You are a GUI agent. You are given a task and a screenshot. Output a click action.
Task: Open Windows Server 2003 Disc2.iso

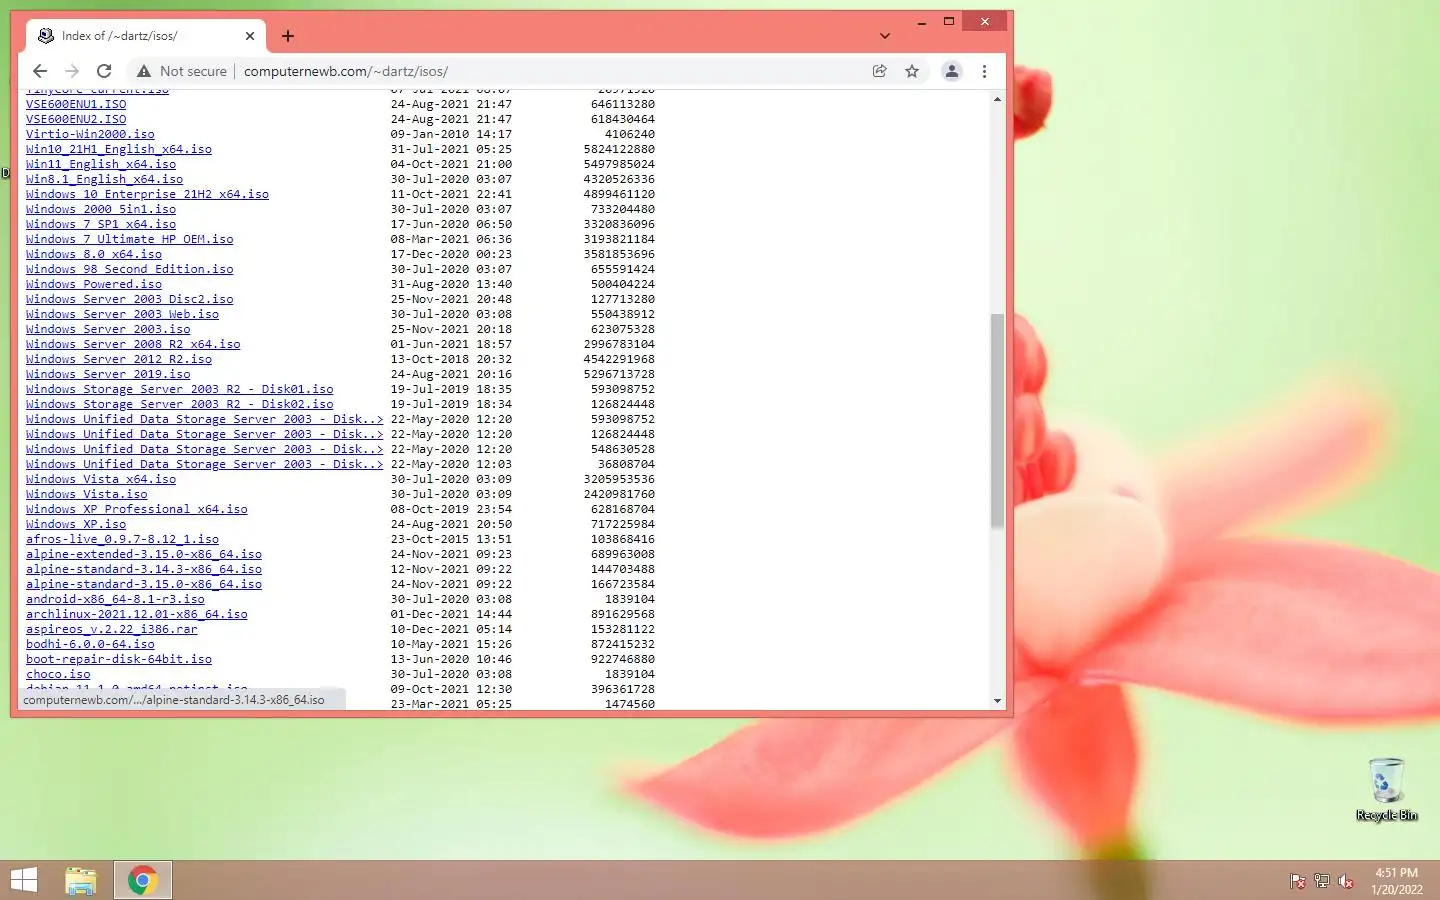click(x=129, y=299)
